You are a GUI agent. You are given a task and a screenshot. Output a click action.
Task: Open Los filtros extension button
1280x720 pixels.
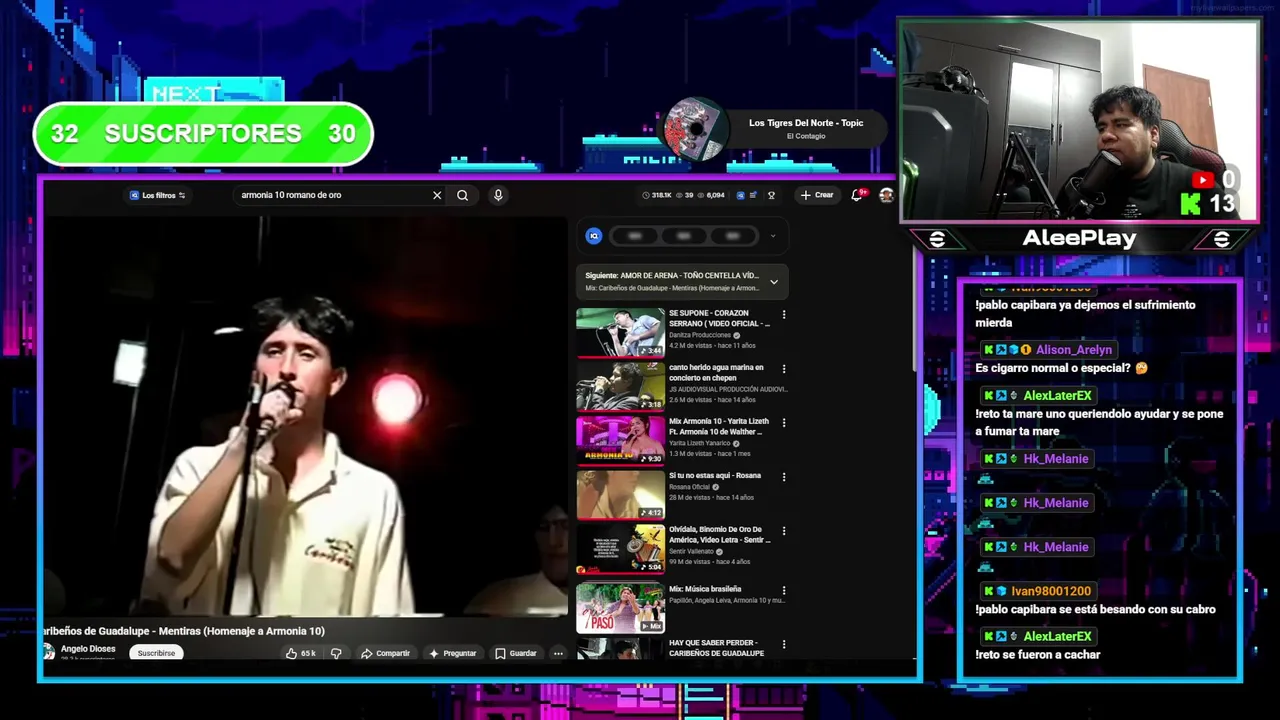pyautogui.click(x=158, y=195)
